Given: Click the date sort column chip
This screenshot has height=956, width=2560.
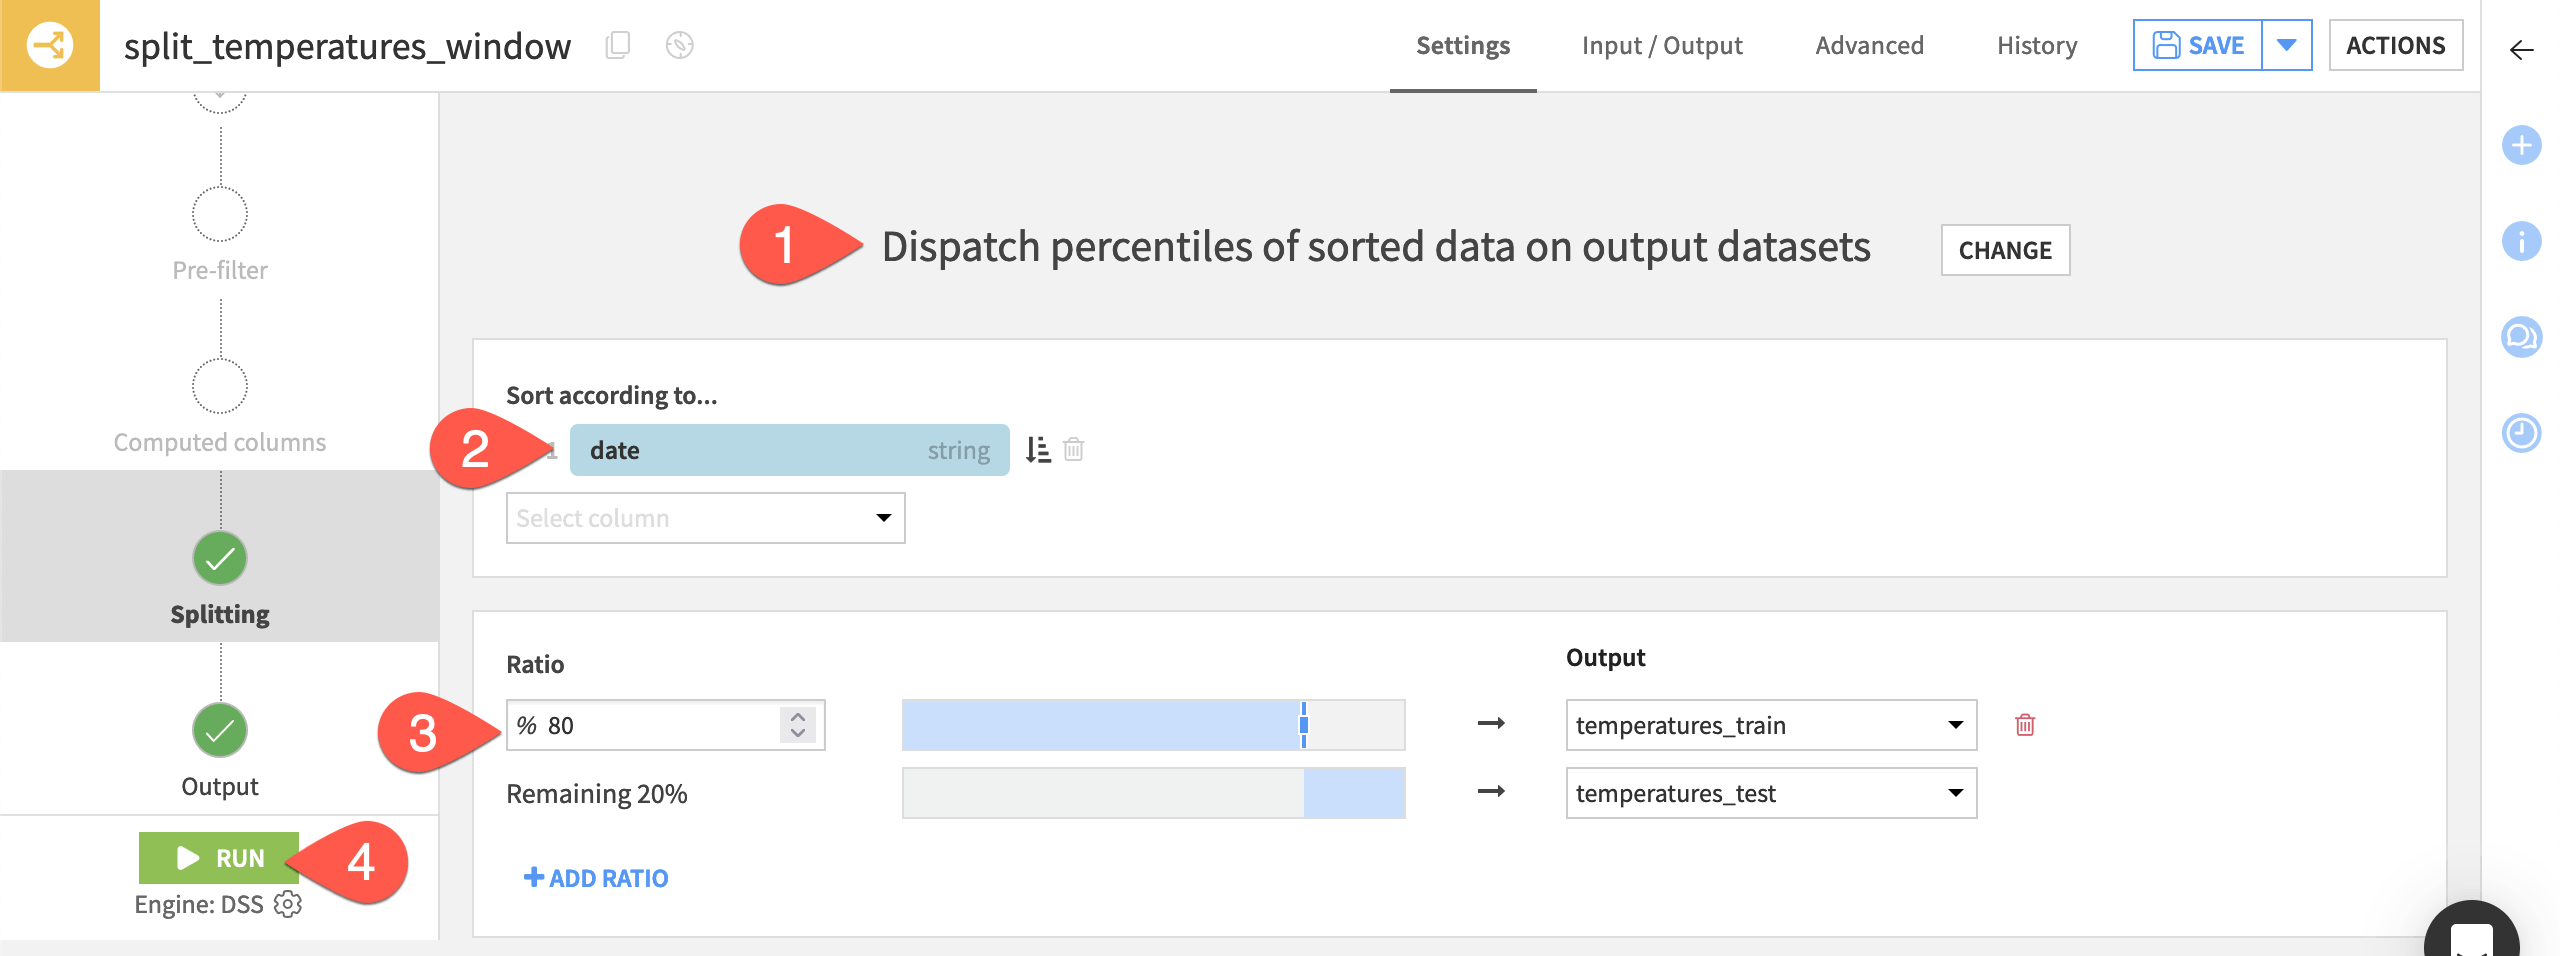Looking at the screenshot, I should click(x=789, y=450).
